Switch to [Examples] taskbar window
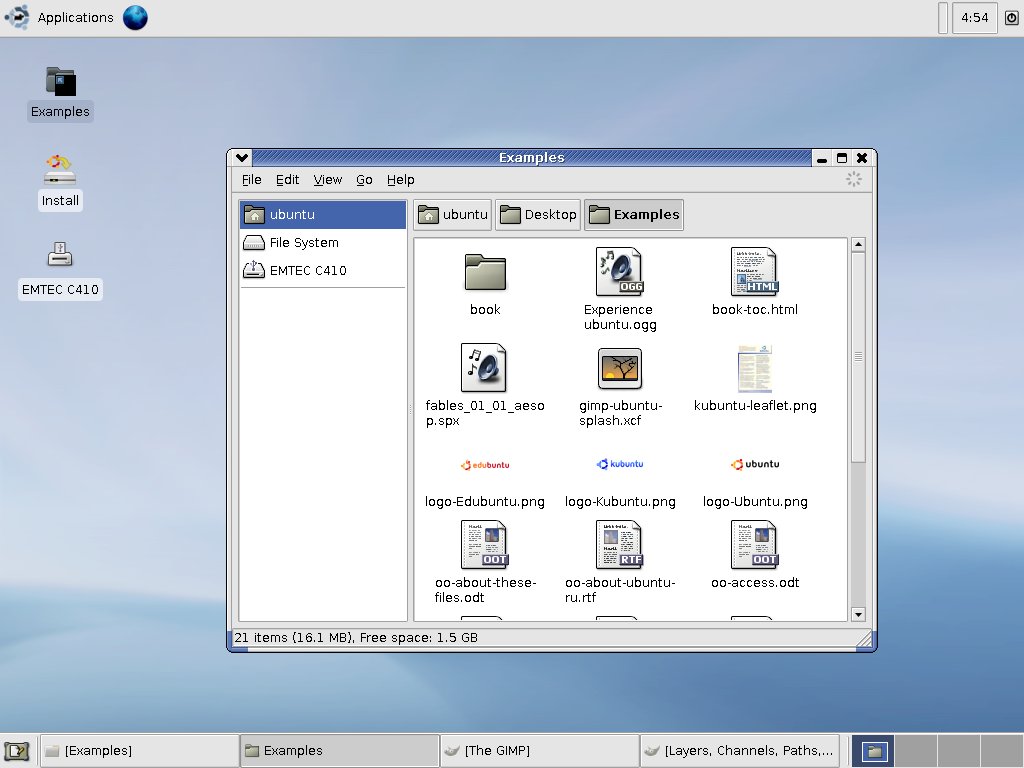This screenshot has height=768, width=1024. [139, 751]
